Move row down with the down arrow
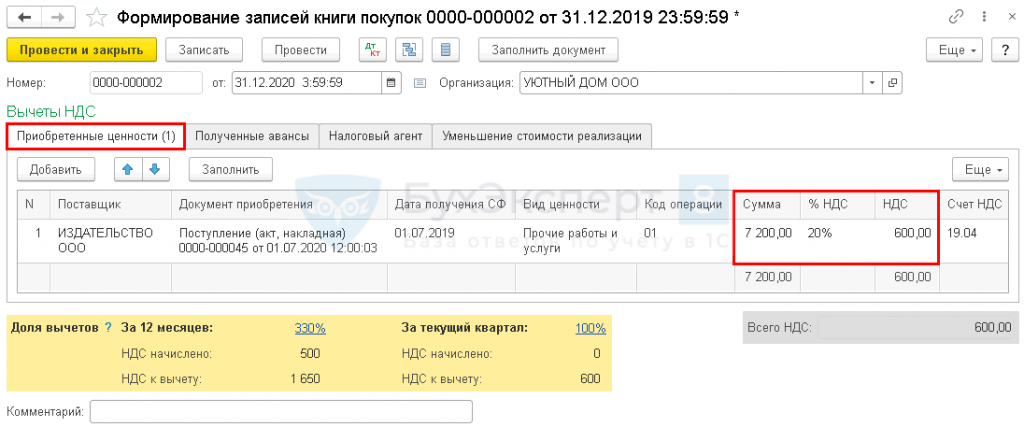 [153, 169]
